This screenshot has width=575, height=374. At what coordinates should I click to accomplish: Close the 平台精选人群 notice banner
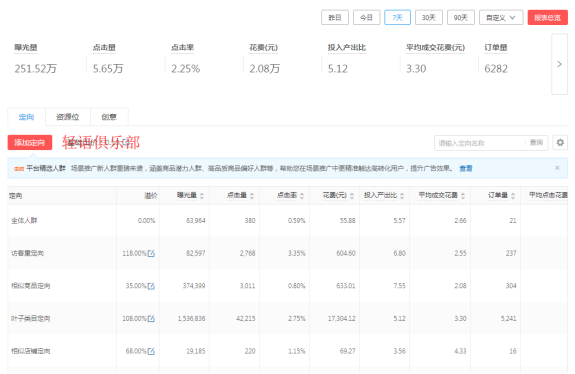click(x=557, y=168)
